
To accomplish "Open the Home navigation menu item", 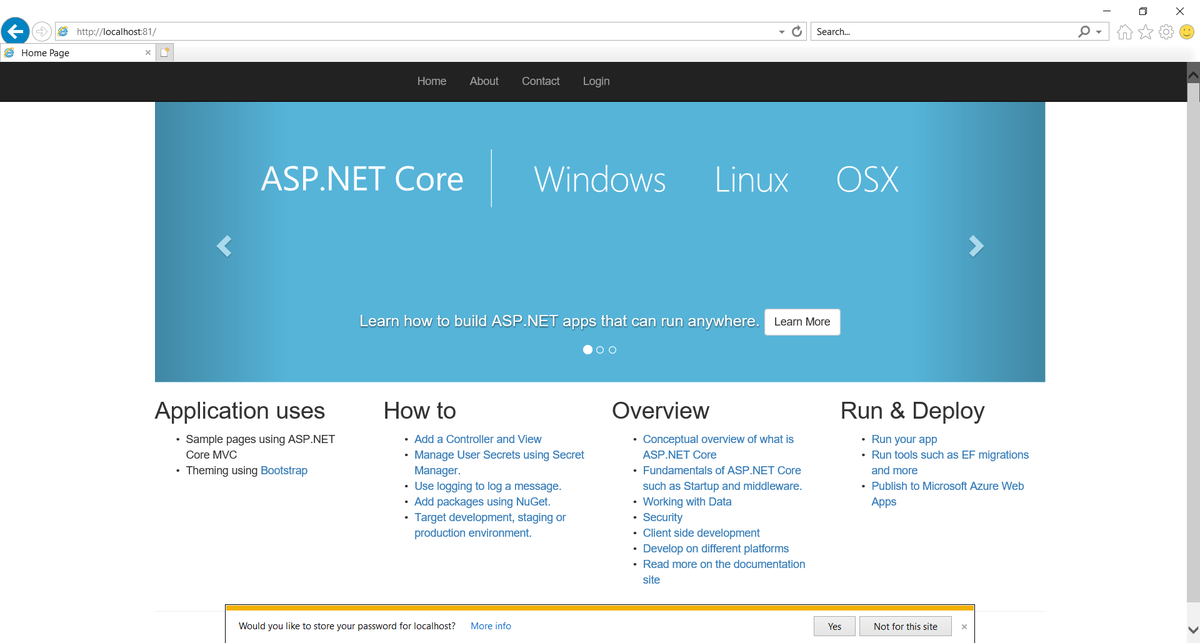I will coord(432,81).
